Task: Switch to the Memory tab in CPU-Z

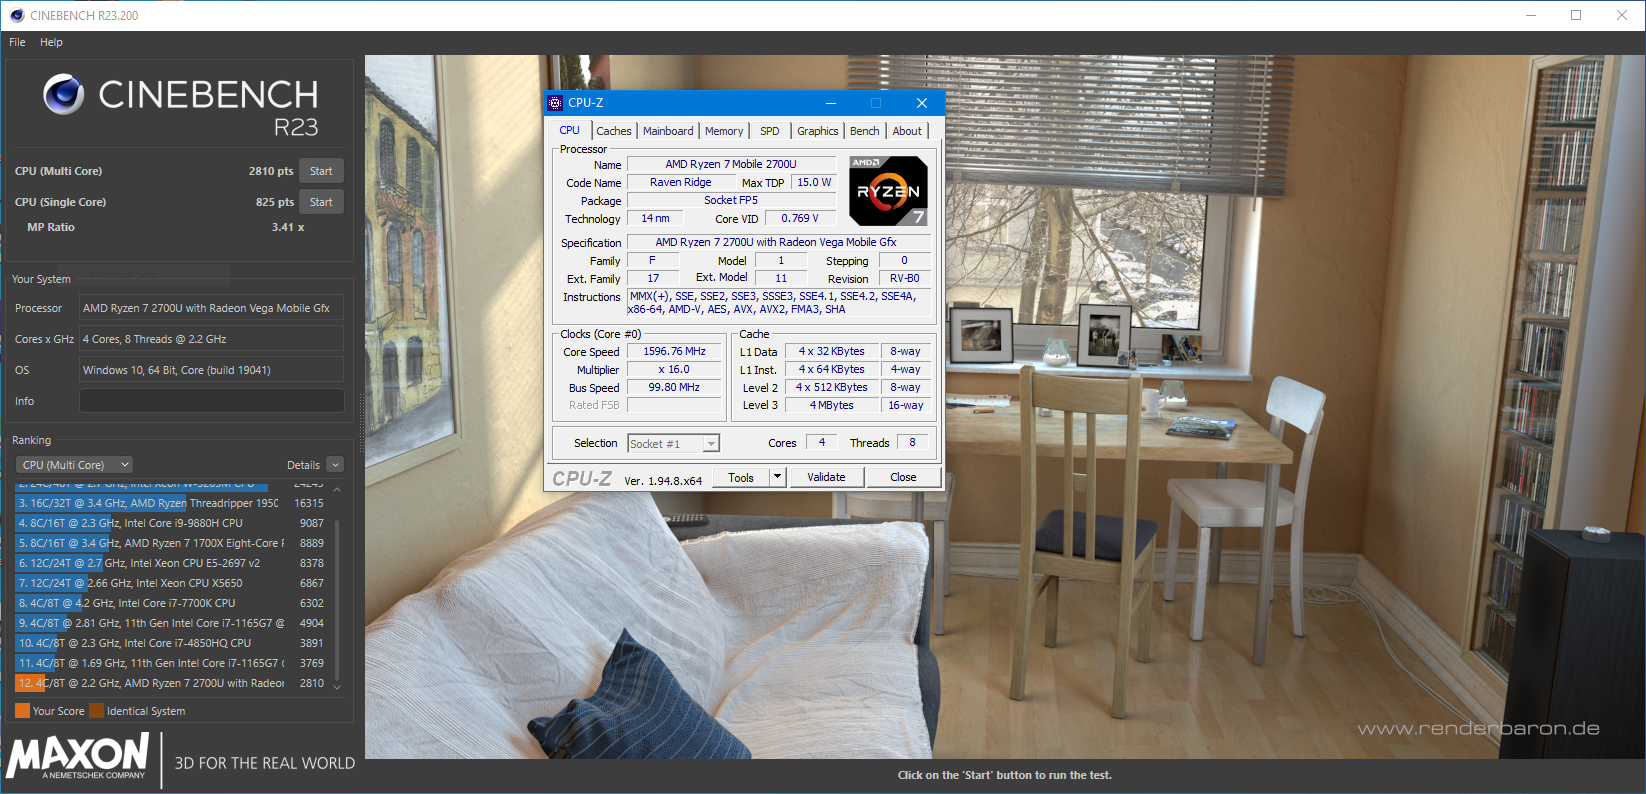Action: point(724,131)
